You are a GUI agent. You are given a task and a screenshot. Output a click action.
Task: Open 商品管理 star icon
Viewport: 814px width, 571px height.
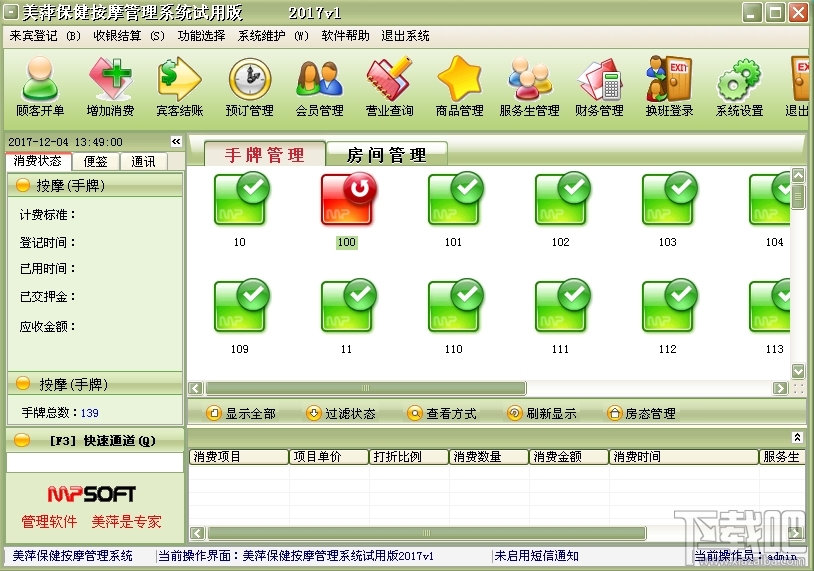(x=459, y=86)
